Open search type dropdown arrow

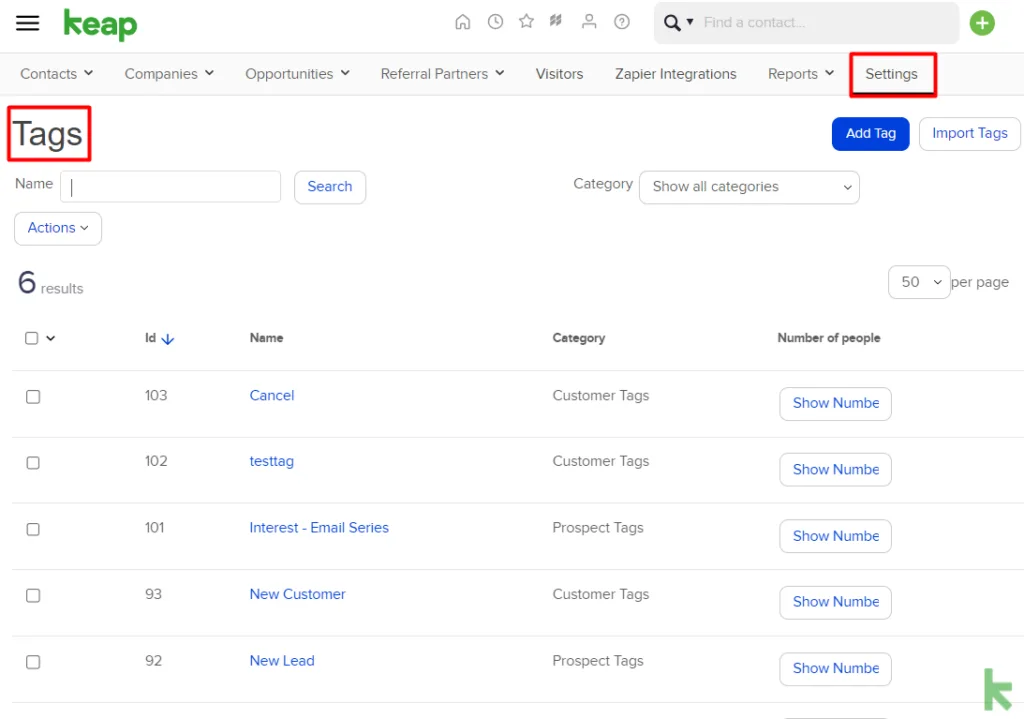coord(690,22)
